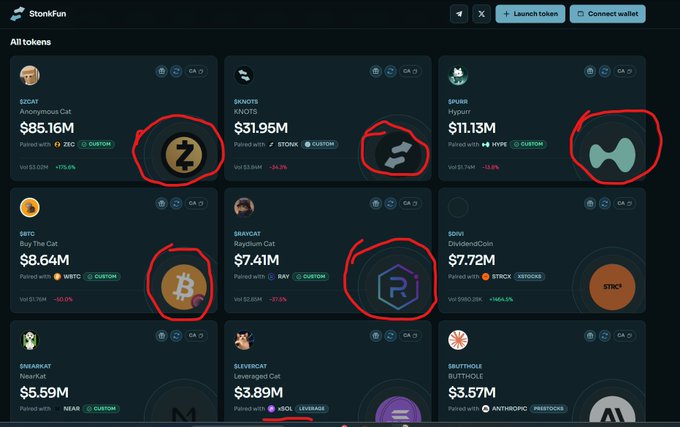Open the BUTTHOLE token avatar
The image size is (680, 427).
tap(458, 340)
